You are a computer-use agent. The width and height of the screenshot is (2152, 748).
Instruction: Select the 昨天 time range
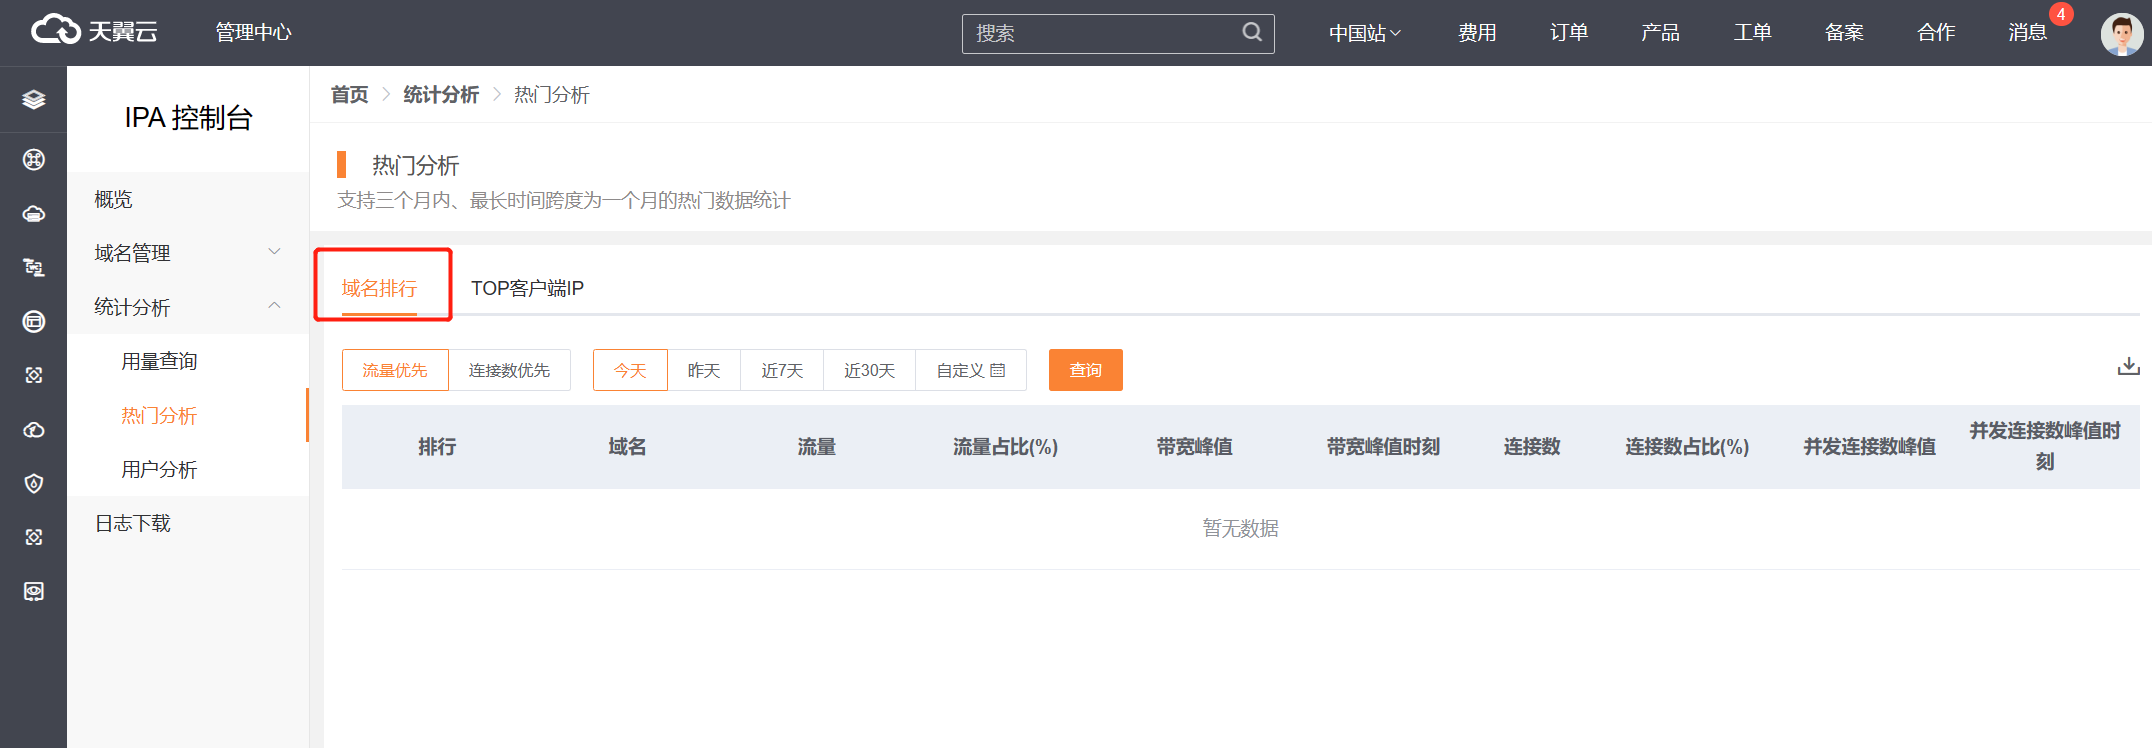click(704, 371)
